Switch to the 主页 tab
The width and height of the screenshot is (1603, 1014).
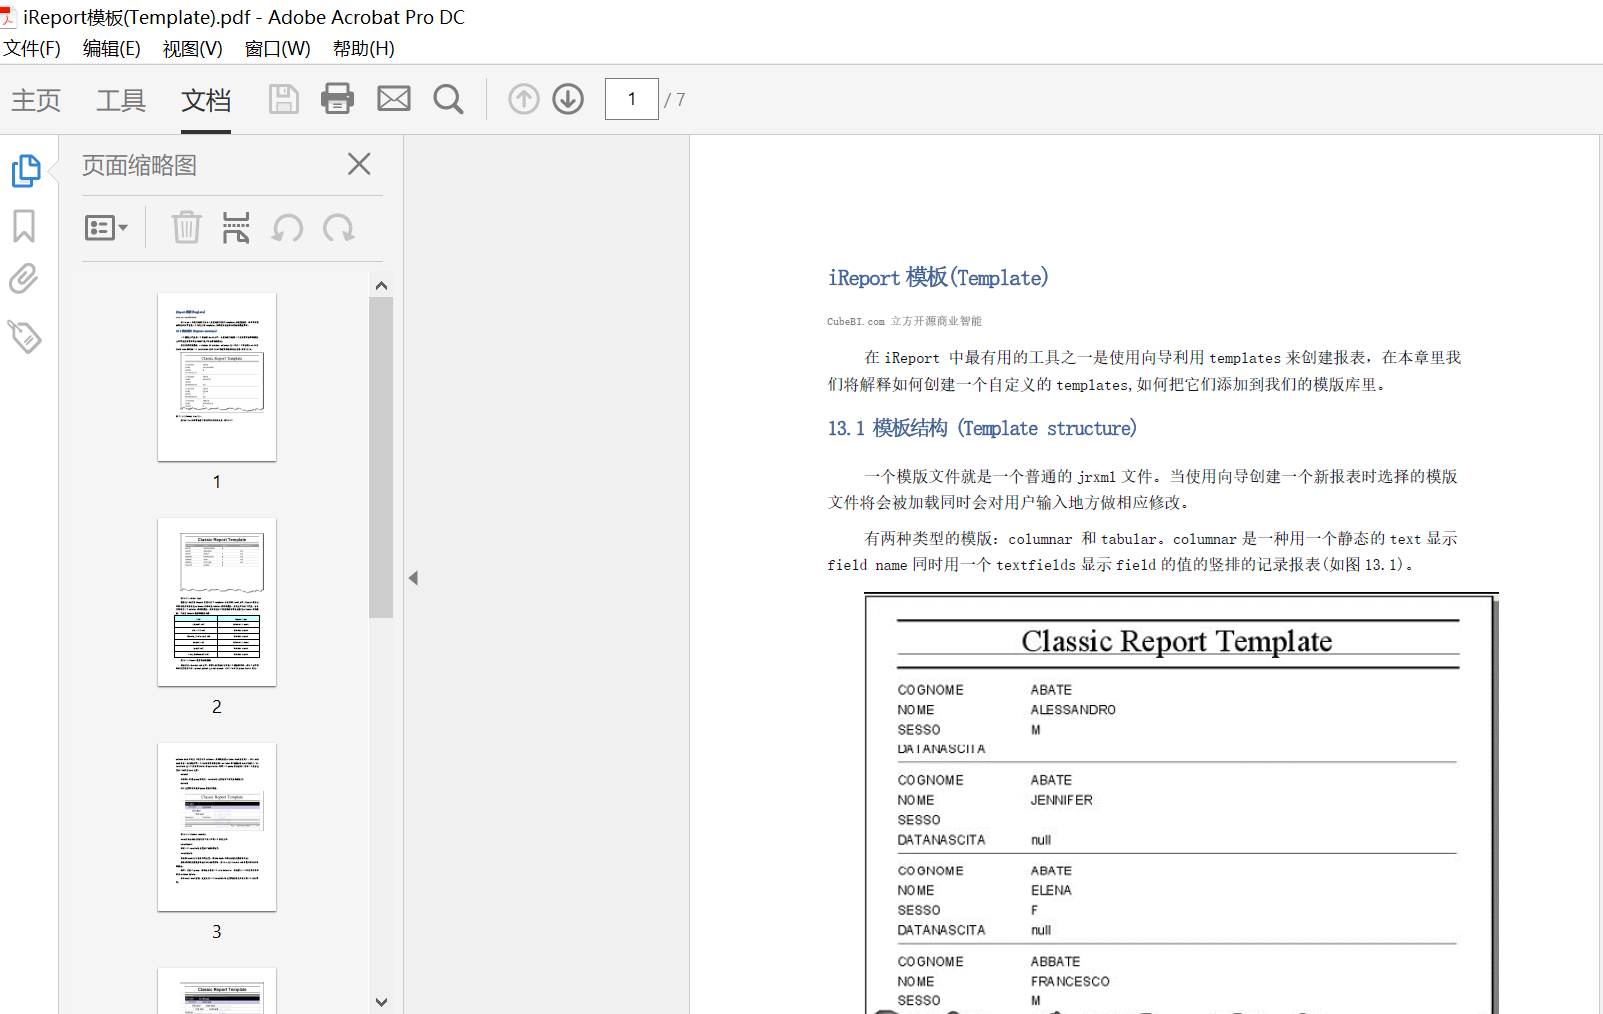[36, 100]
